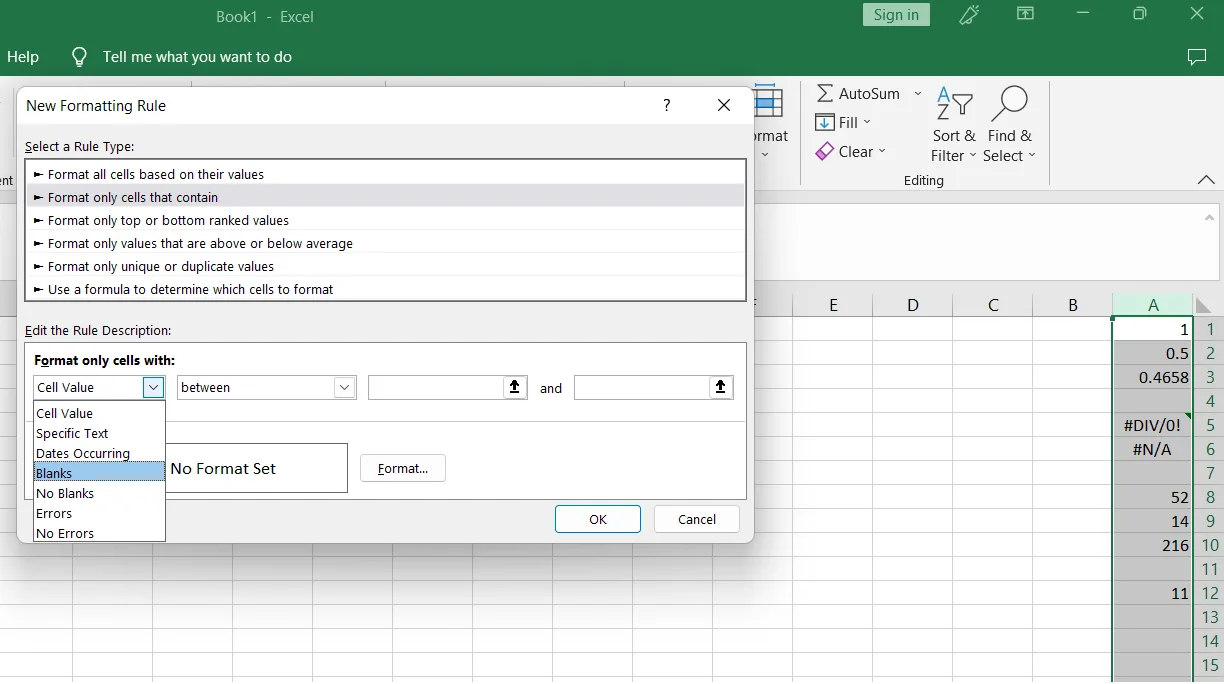Select column D header

pos(913,305)
